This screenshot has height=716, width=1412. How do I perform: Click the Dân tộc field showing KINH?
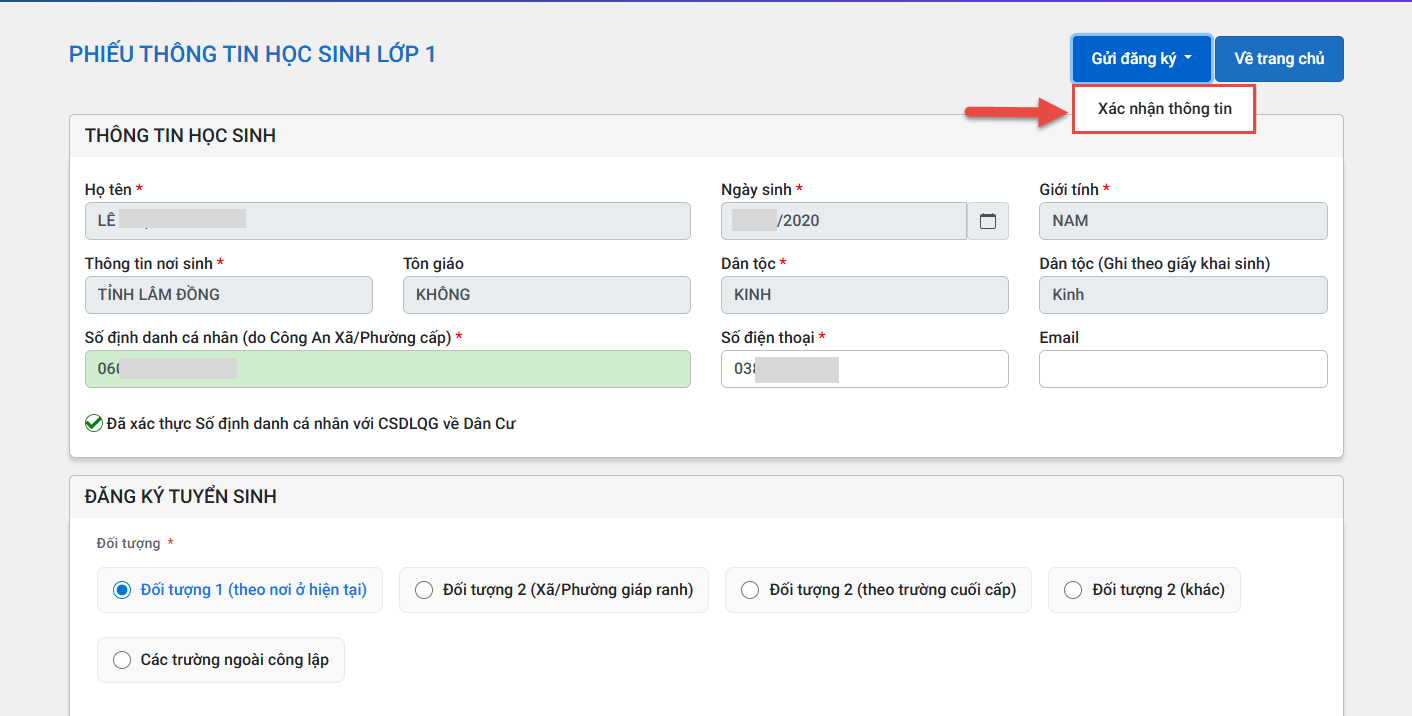[865, 295]
